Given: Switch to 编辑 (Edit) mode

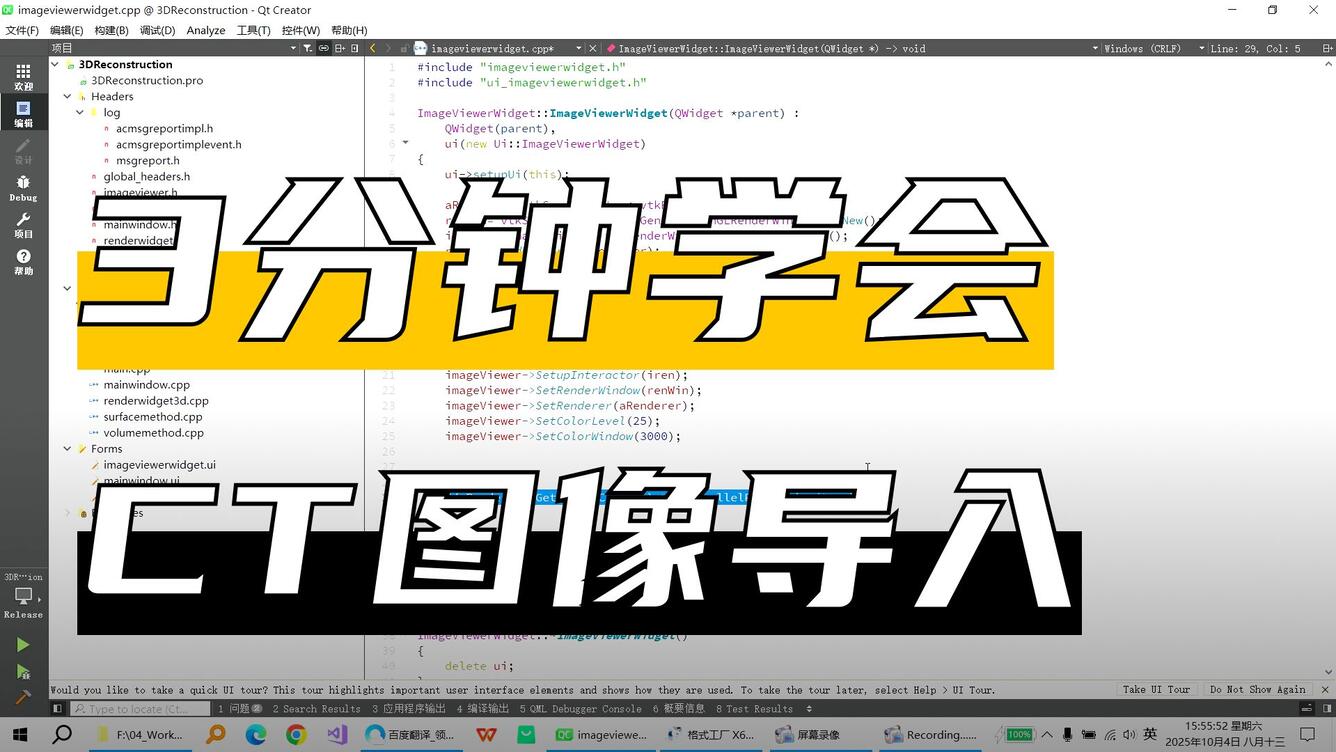Looking at the screenshot, I should click(23, 113).
